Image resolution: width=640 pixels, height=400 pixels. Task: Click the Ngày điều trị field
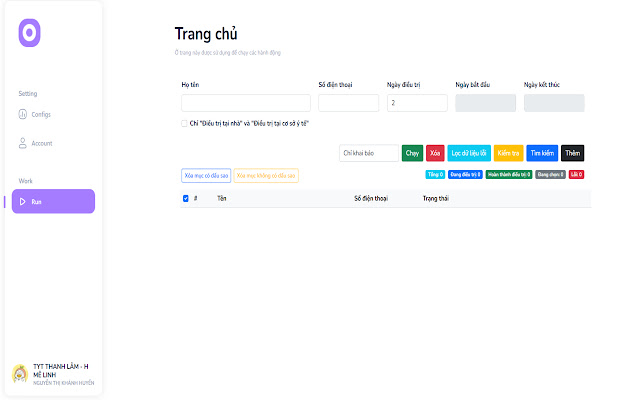pos(417,103)
